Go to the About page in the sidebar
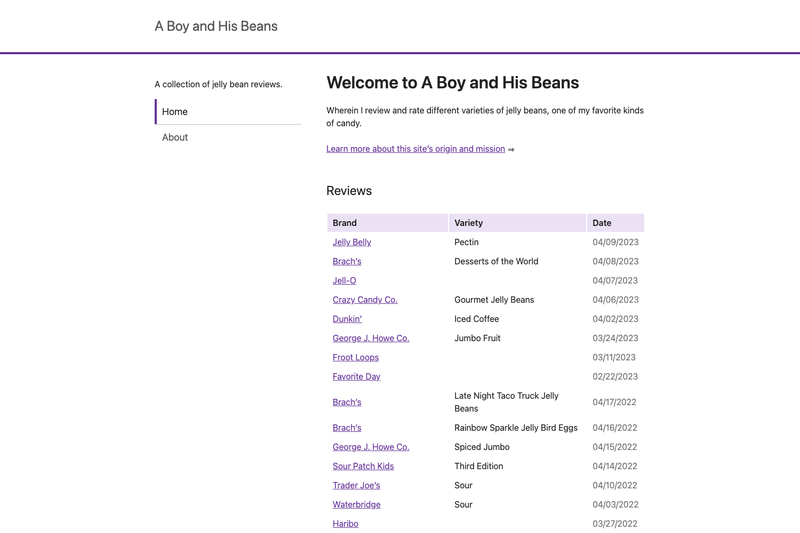This screenshot has height=533, width=800. click(x=175, y=137)
